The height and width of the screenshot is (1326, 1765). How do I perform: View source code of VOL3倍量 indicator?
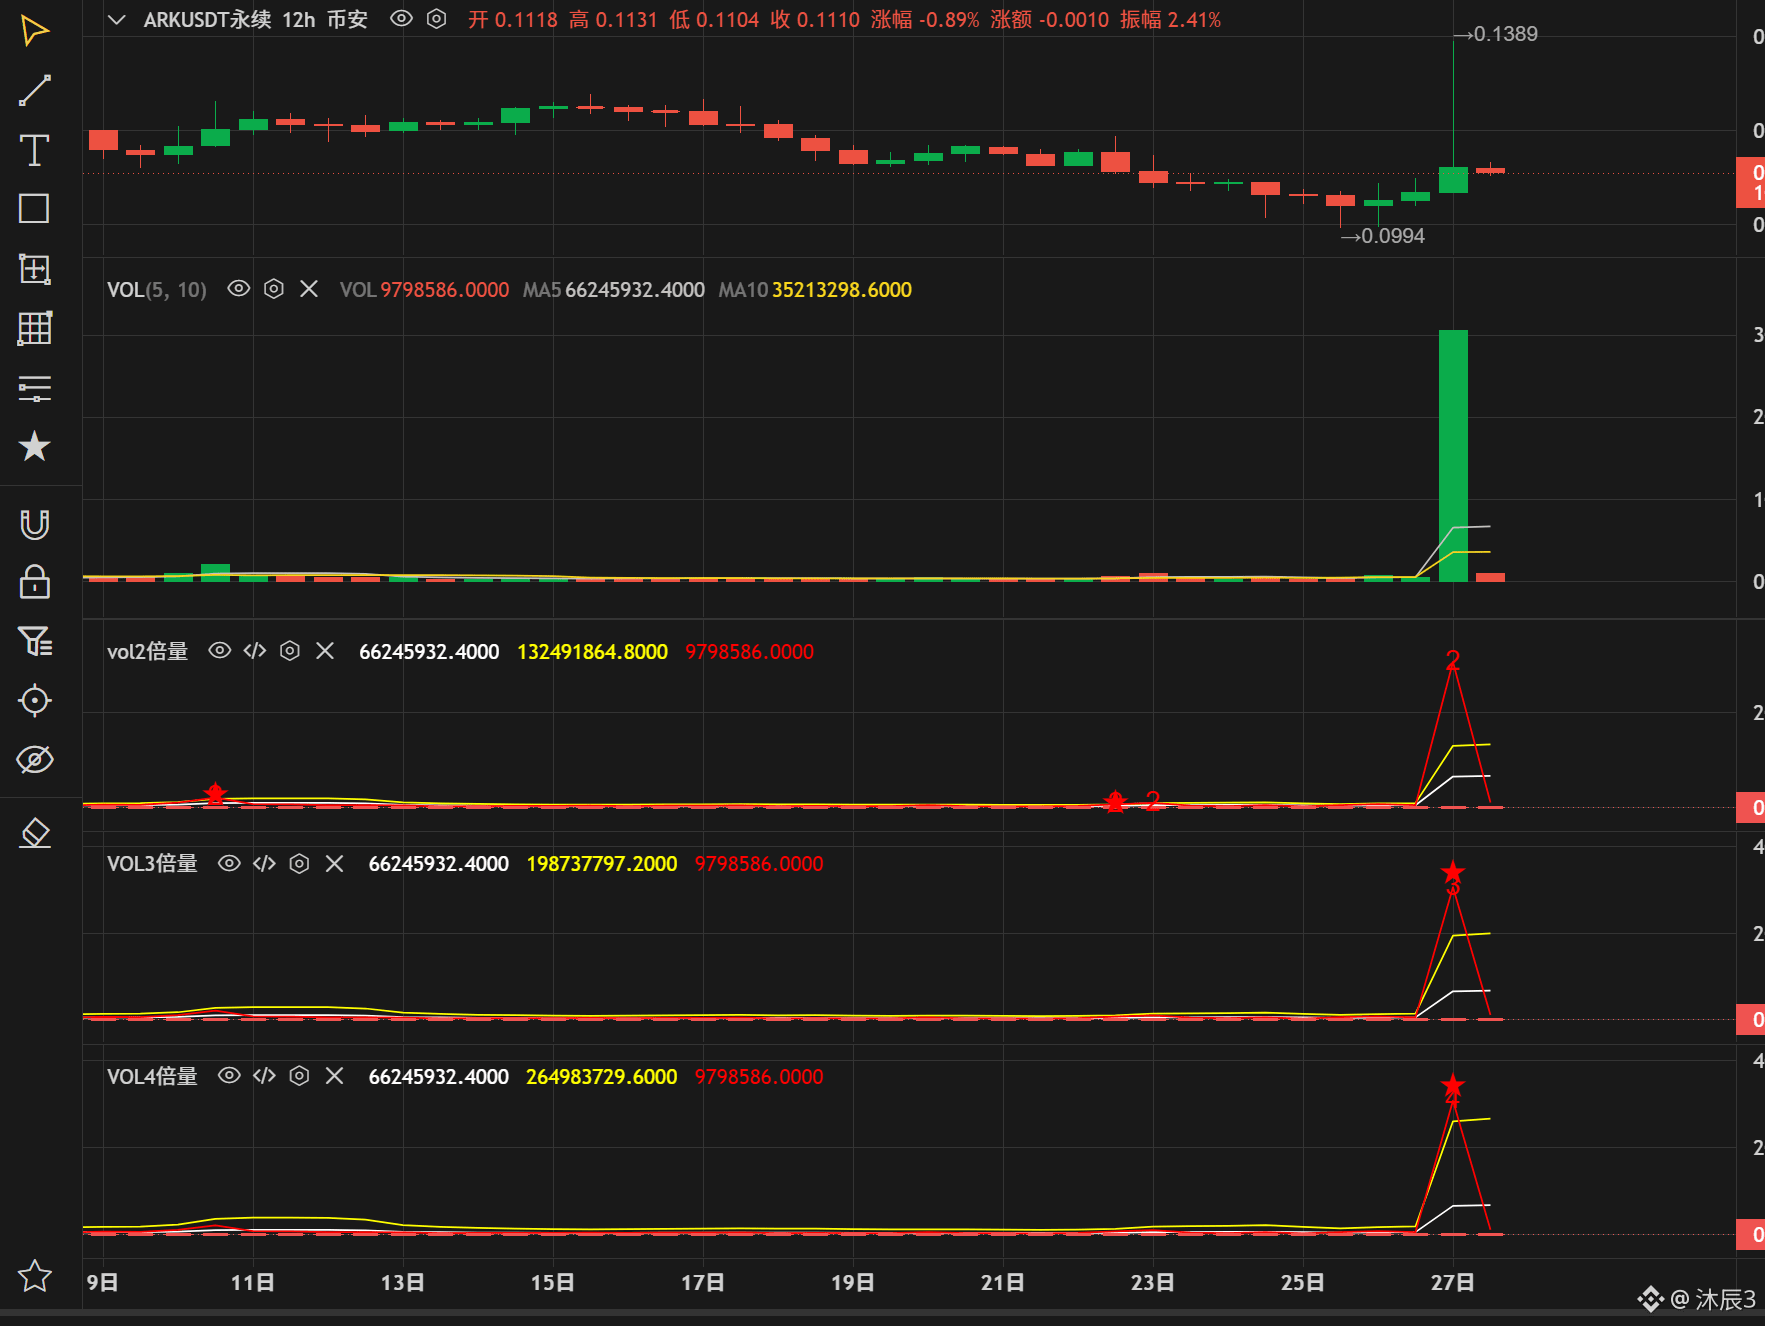pos(264,863)
